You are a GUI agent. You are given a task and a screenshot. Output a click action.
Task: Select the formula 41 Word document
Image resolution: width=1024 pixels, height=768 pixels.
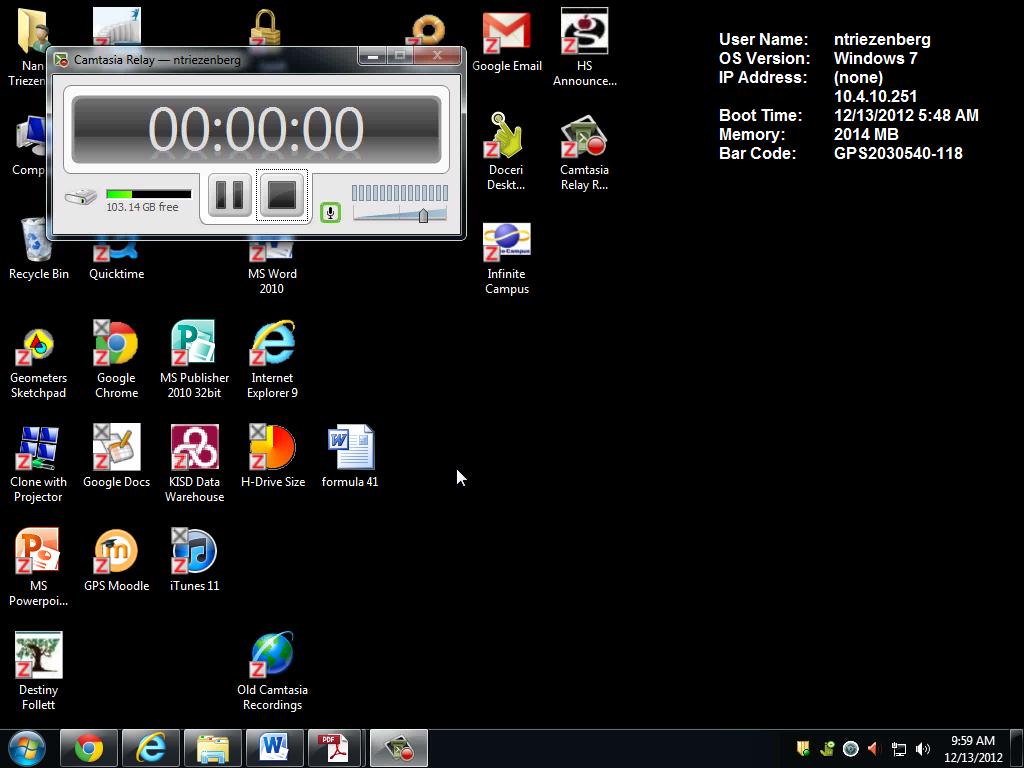click(x=350, y=456)
